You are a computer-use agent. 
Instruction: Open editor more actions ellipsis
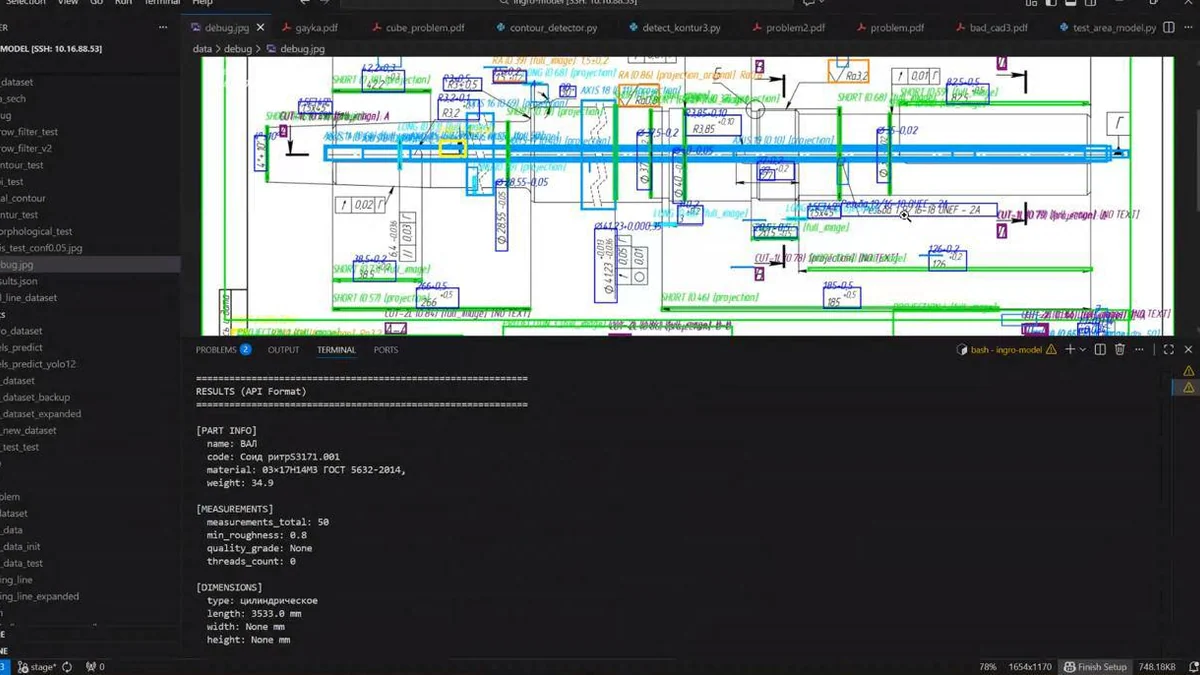click(x=1187, y=28)
